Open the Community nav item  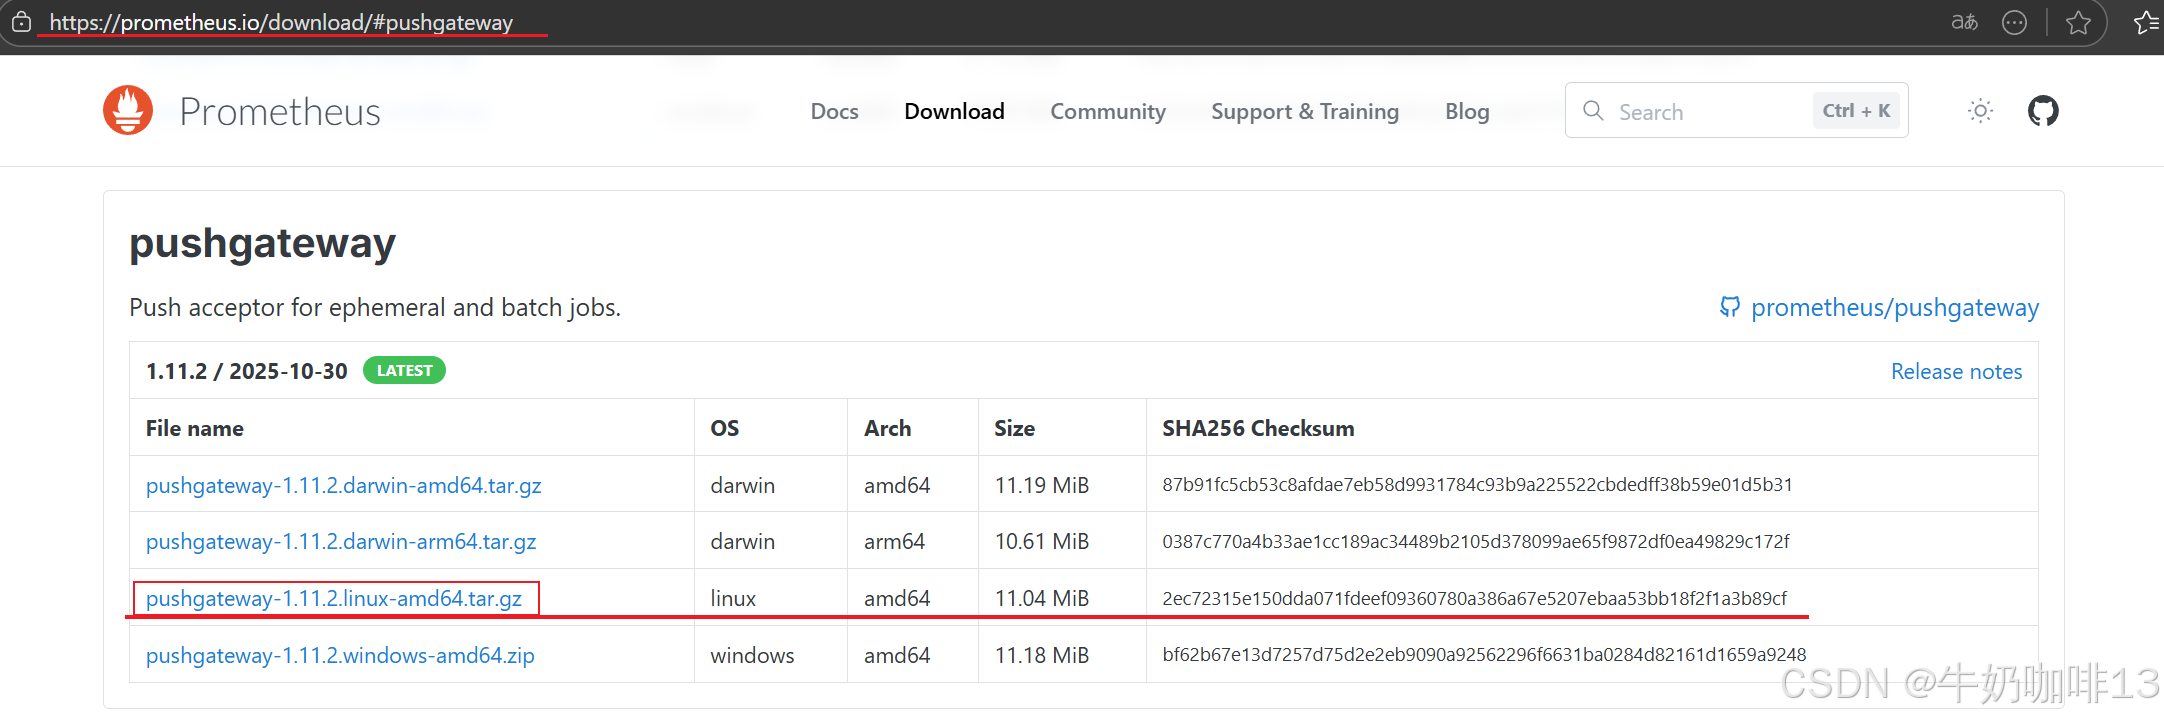(x=1108, y=111)
